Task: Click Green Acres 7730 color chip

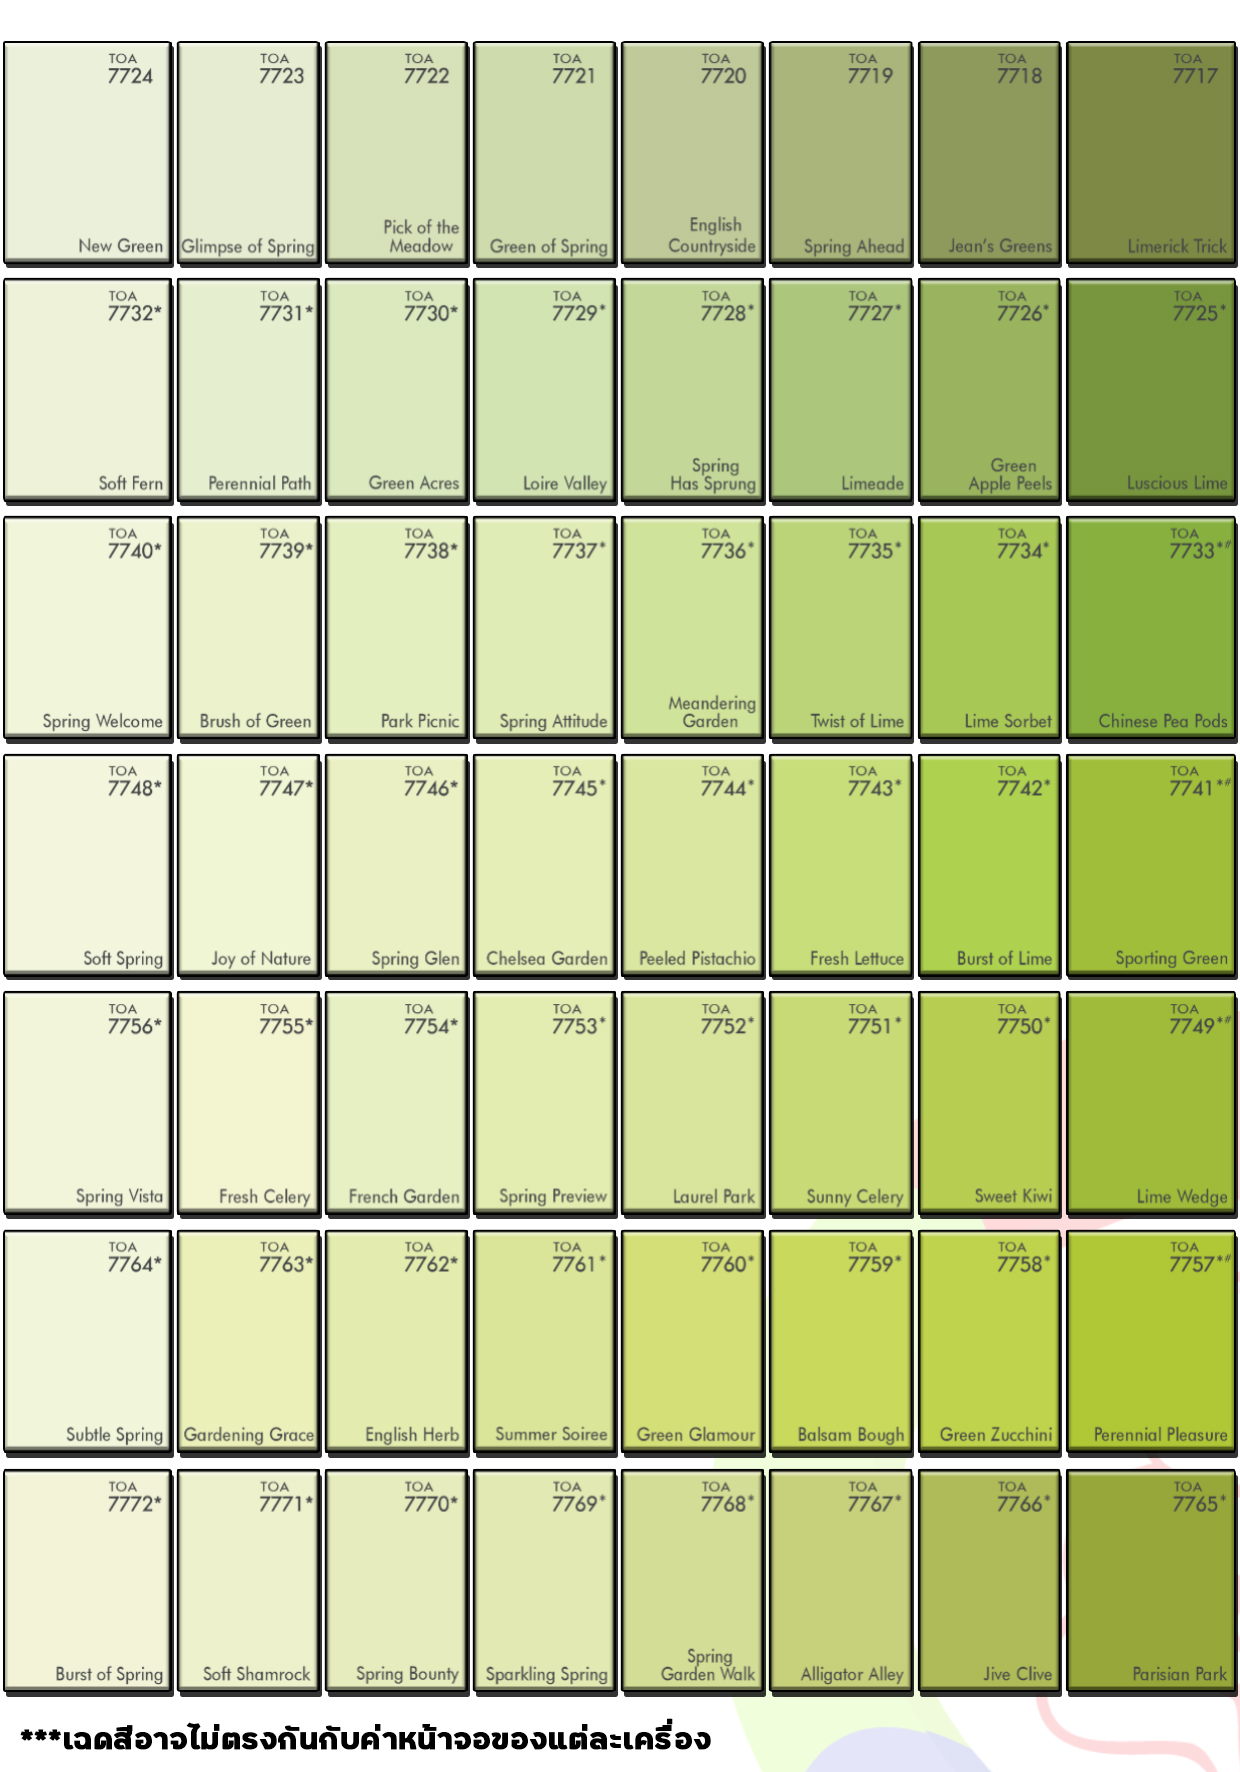Action: [397, 391]
